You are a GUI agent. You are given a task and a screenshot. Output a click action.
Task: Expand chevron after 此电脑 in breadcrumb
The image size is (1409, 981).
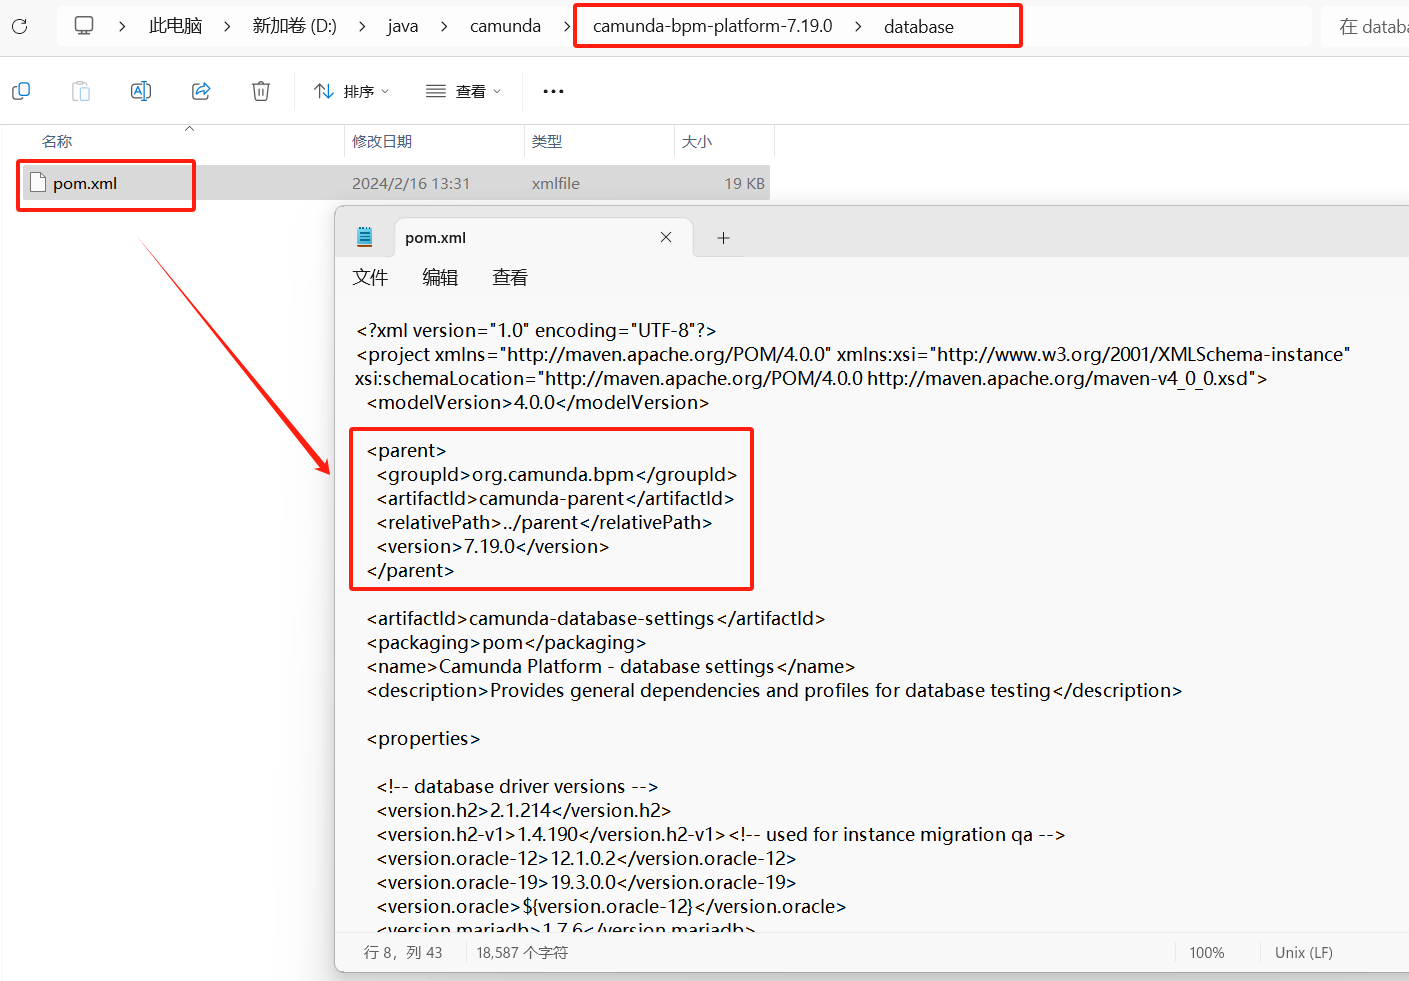(227, 26)
